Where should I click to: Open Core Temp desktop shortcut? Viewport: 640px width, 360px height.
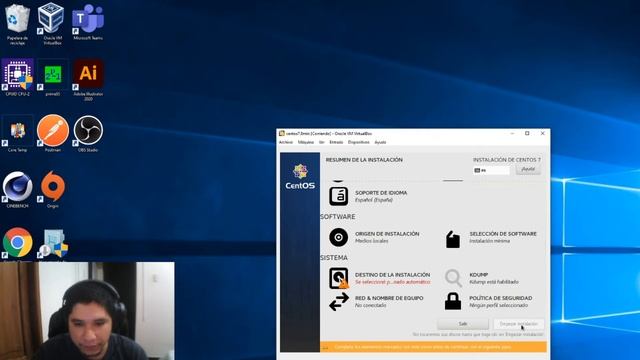(17, 133)
